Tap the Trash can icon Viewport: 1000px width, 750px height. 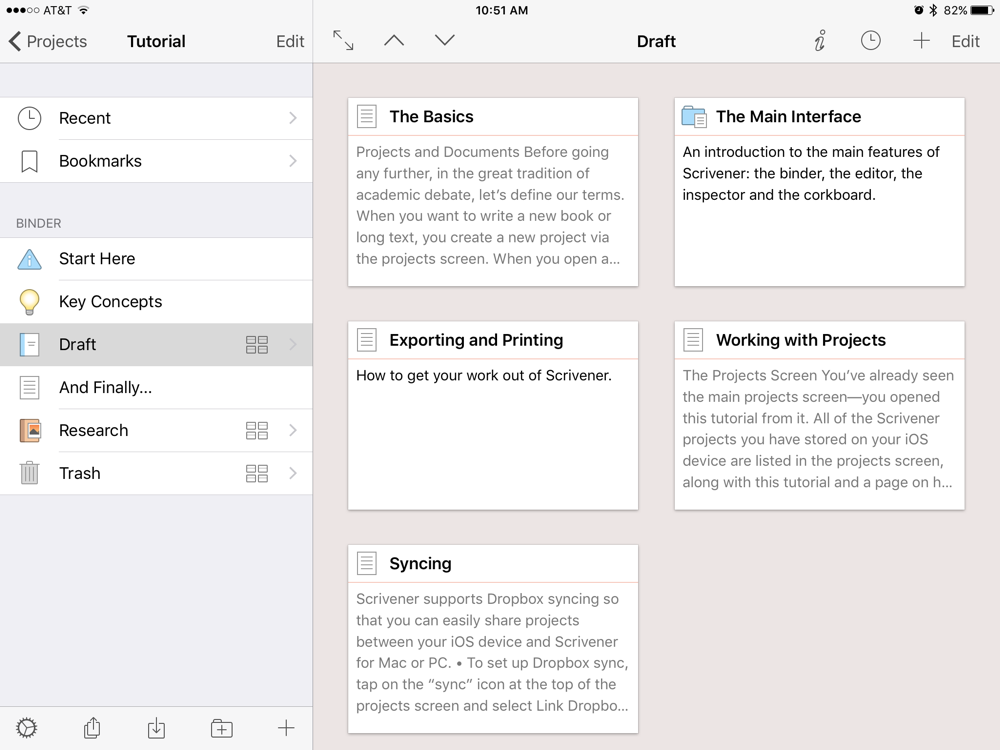coord(29,473)
